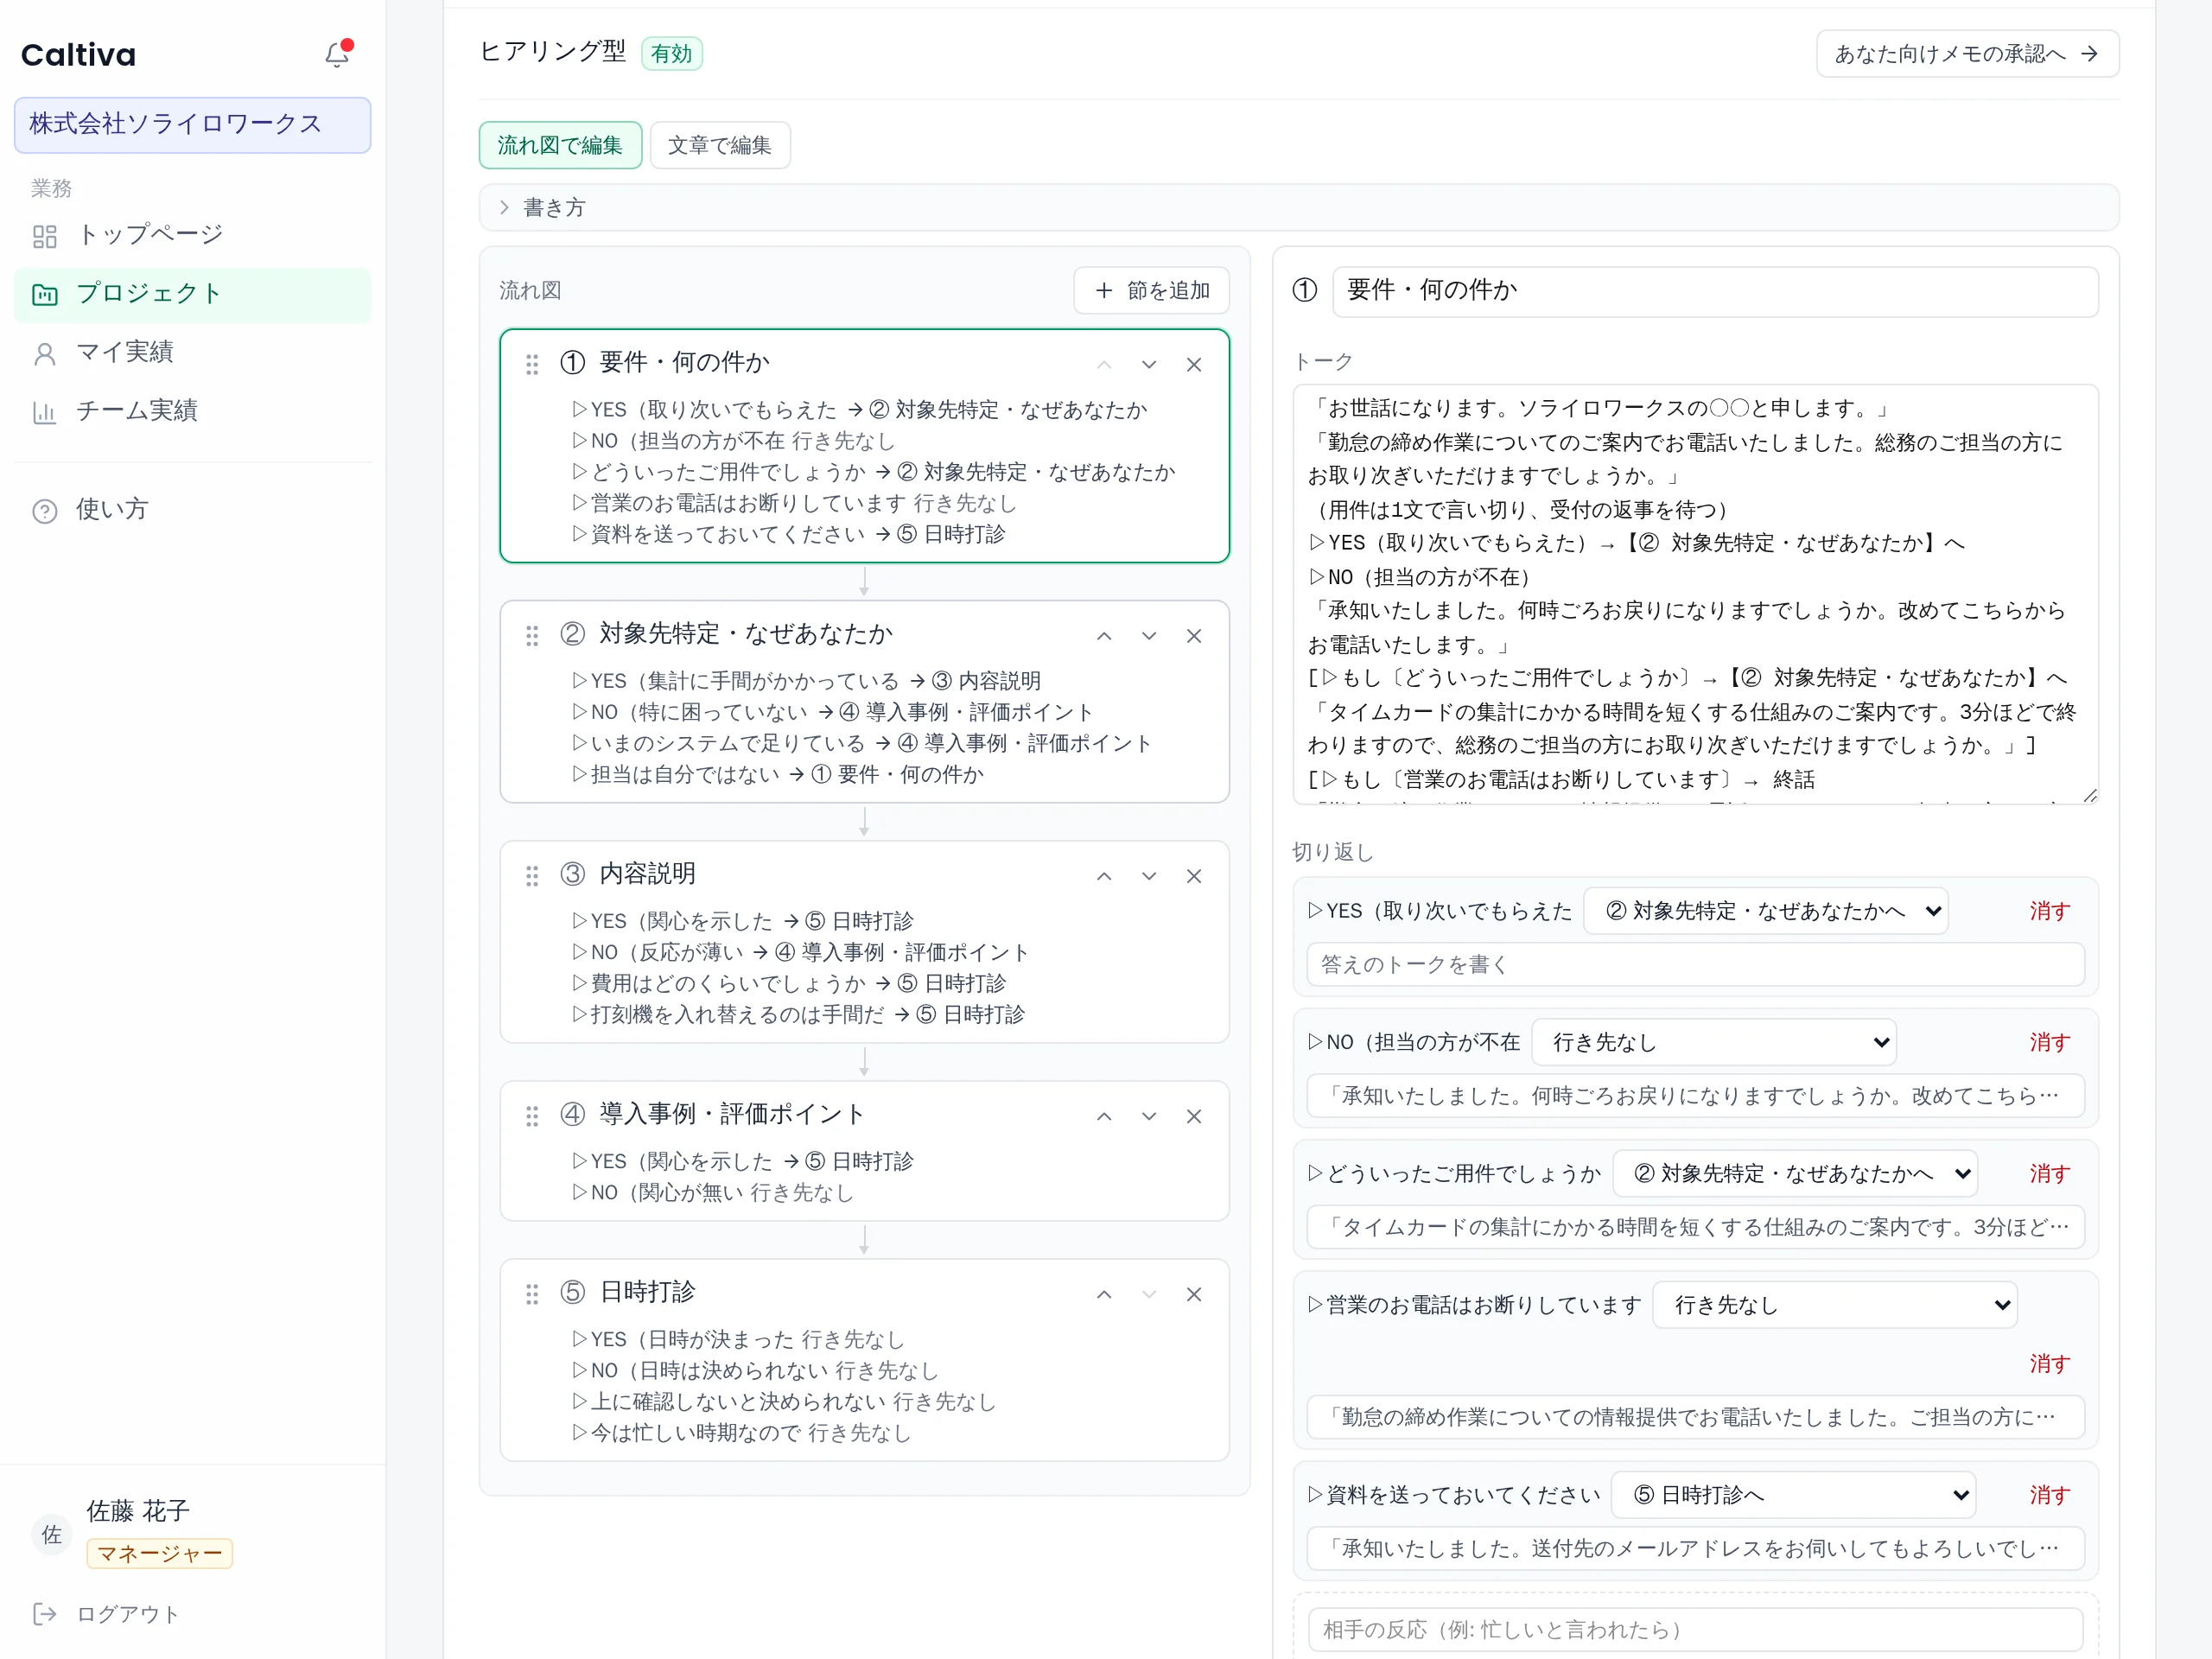Select node ④ 導入事例・評価ポイント title
The image size is (2212, 1659).
pyautogui.click(x=731, y=1114)
